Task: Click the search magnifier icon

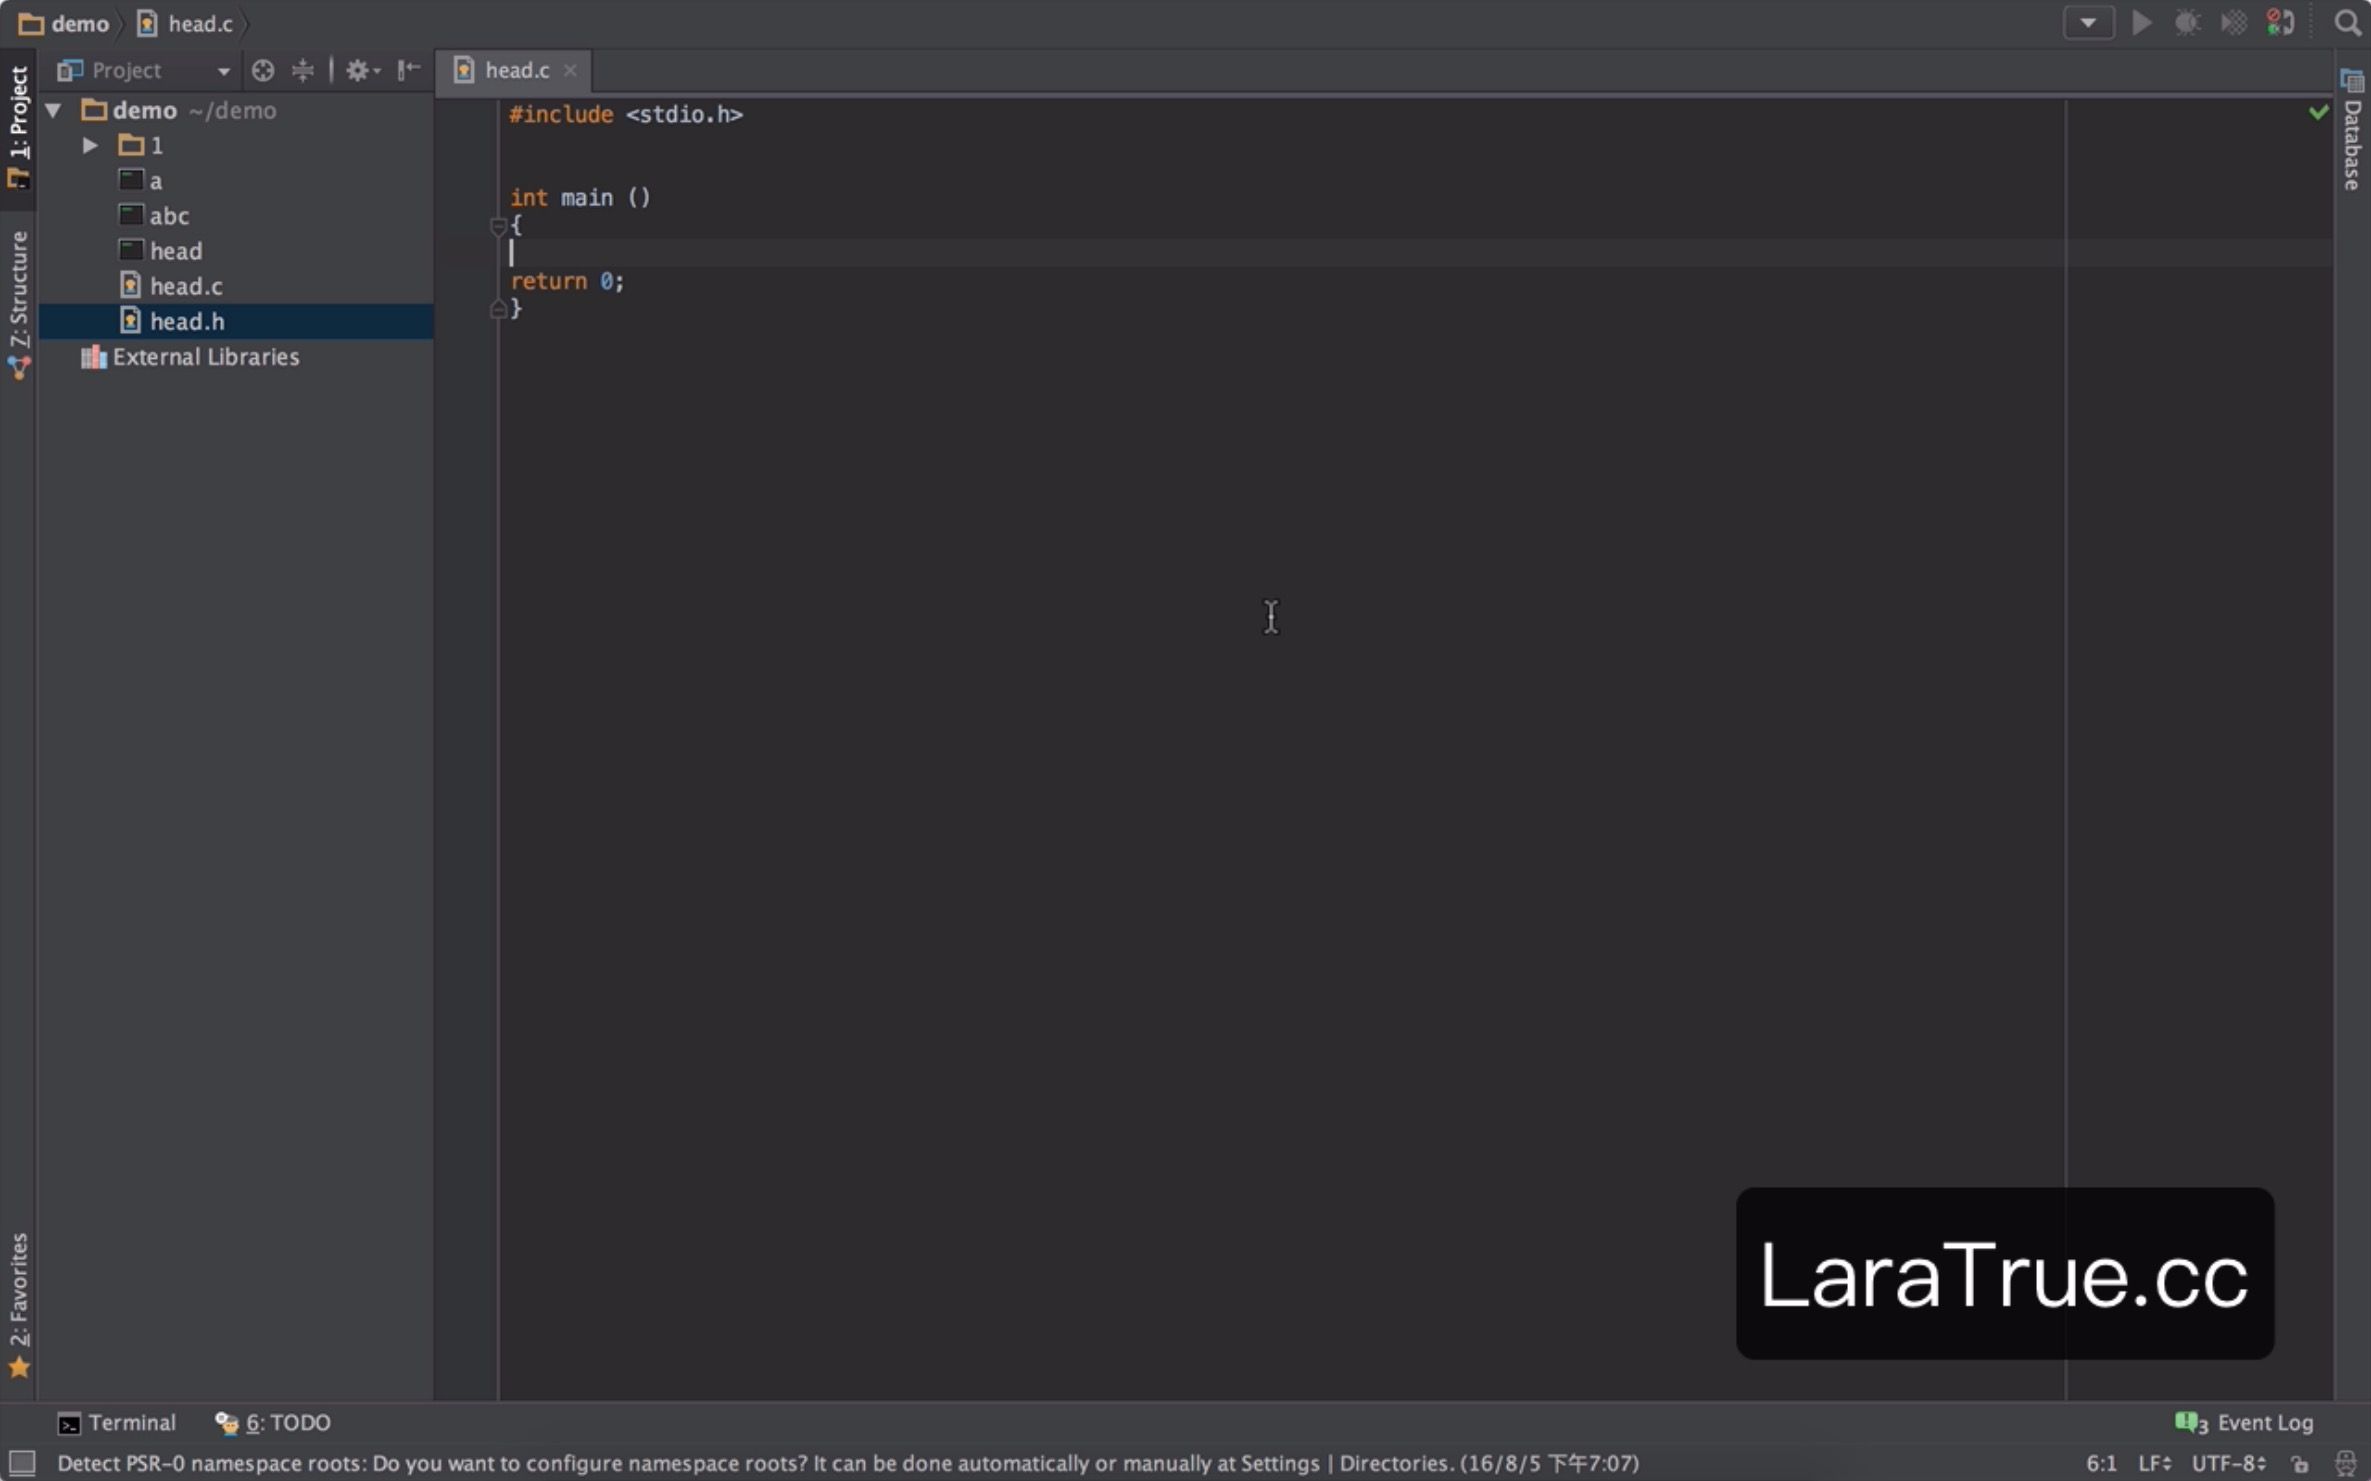Action: (x=2347, y=23)
